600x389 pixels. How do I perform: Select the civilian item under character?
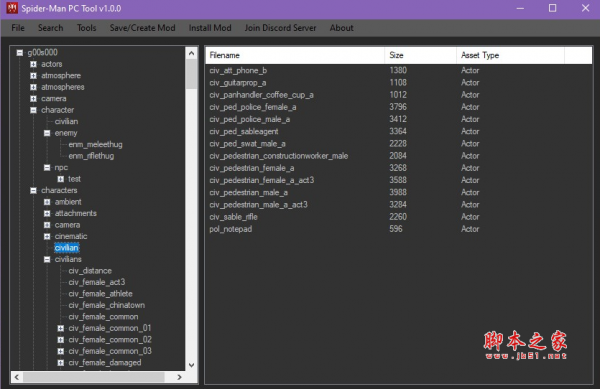pyautogui.click(x=66, y=122)
